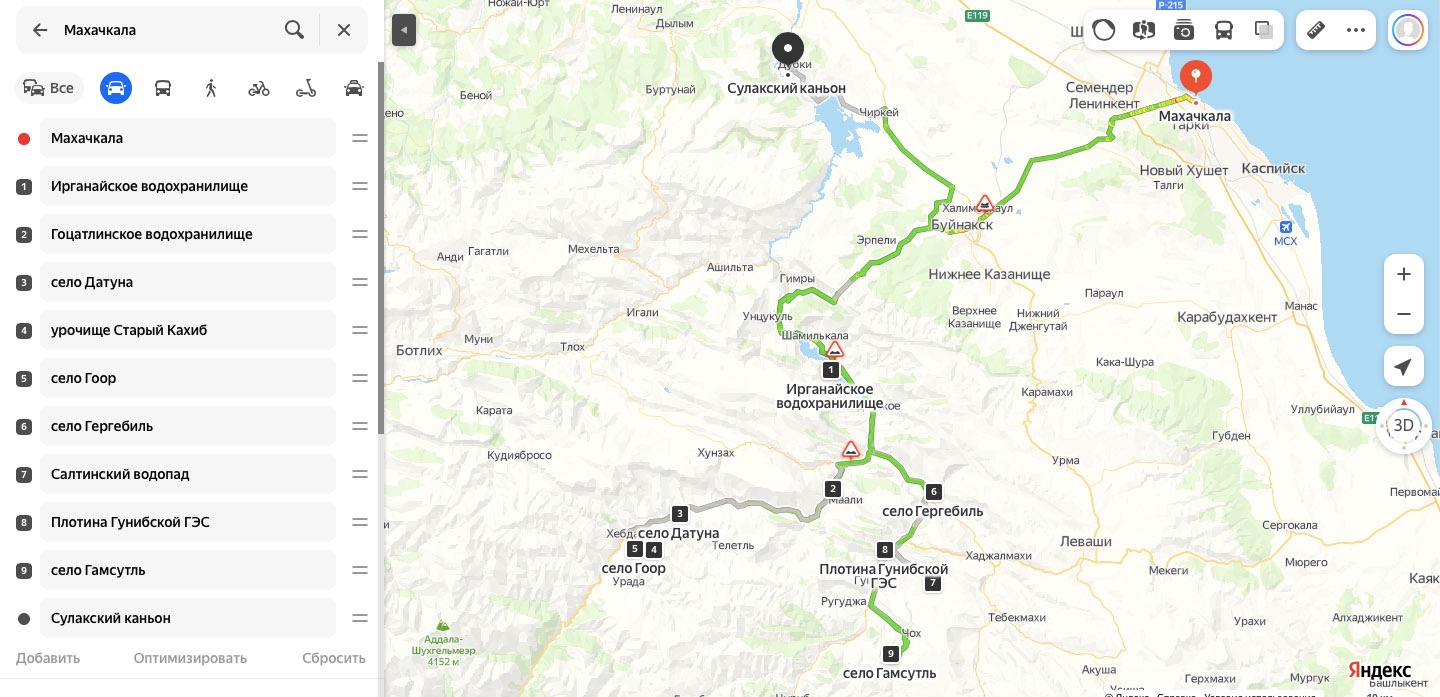
Task: Show moving public transport on the map
Action: pos(1224,30)
